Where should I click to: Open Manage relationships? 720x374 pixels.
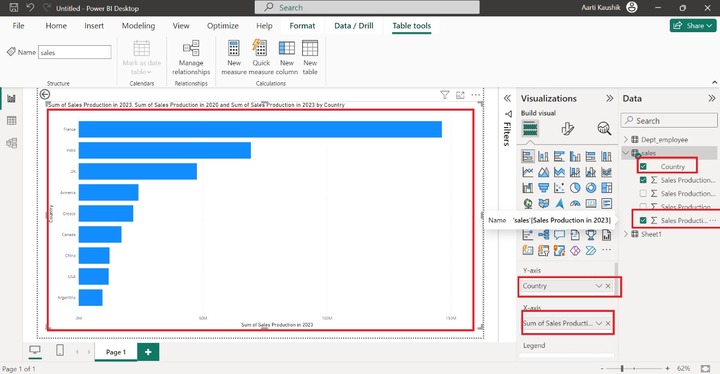pyautogui.click(x=191, y=57)
